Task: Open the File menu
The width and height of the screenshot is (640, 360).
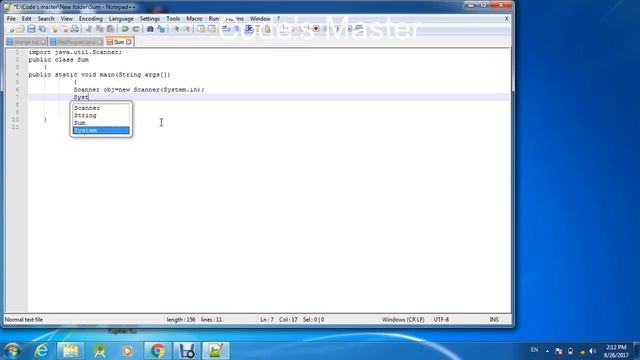Action: coord(11,19)
